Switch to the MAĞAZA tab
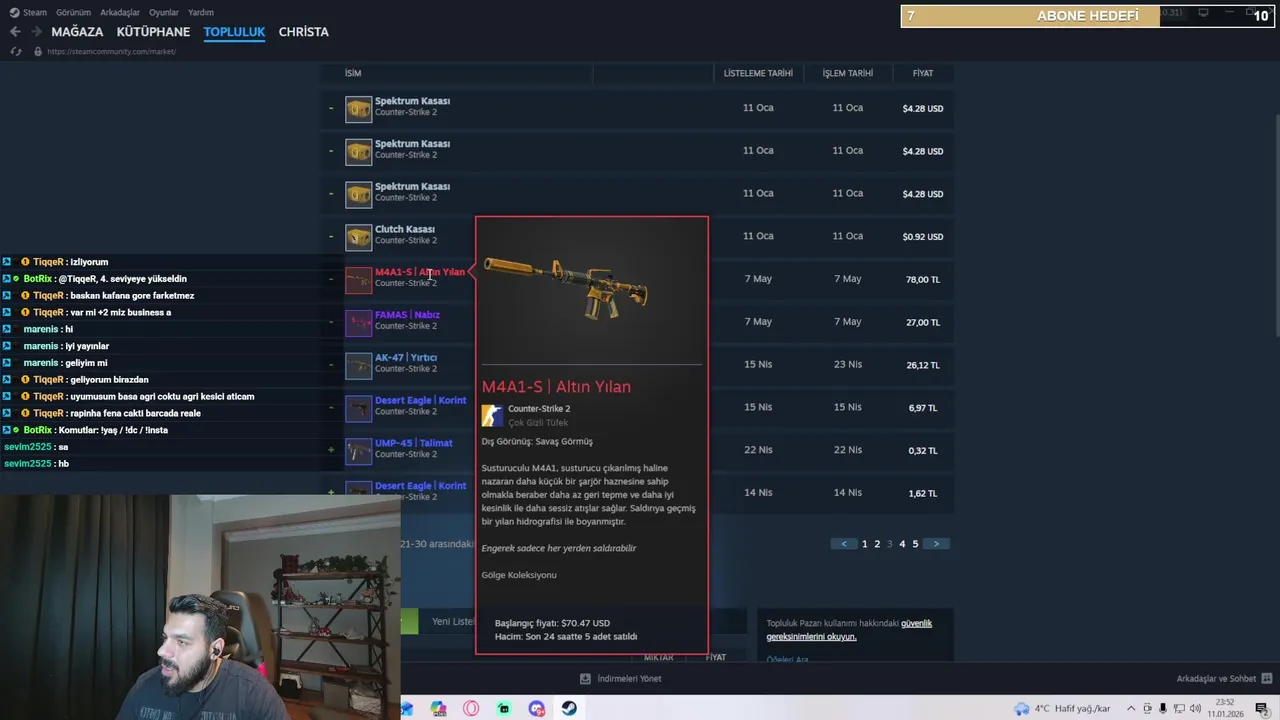Screen dimensions: 1280x720 77,32
